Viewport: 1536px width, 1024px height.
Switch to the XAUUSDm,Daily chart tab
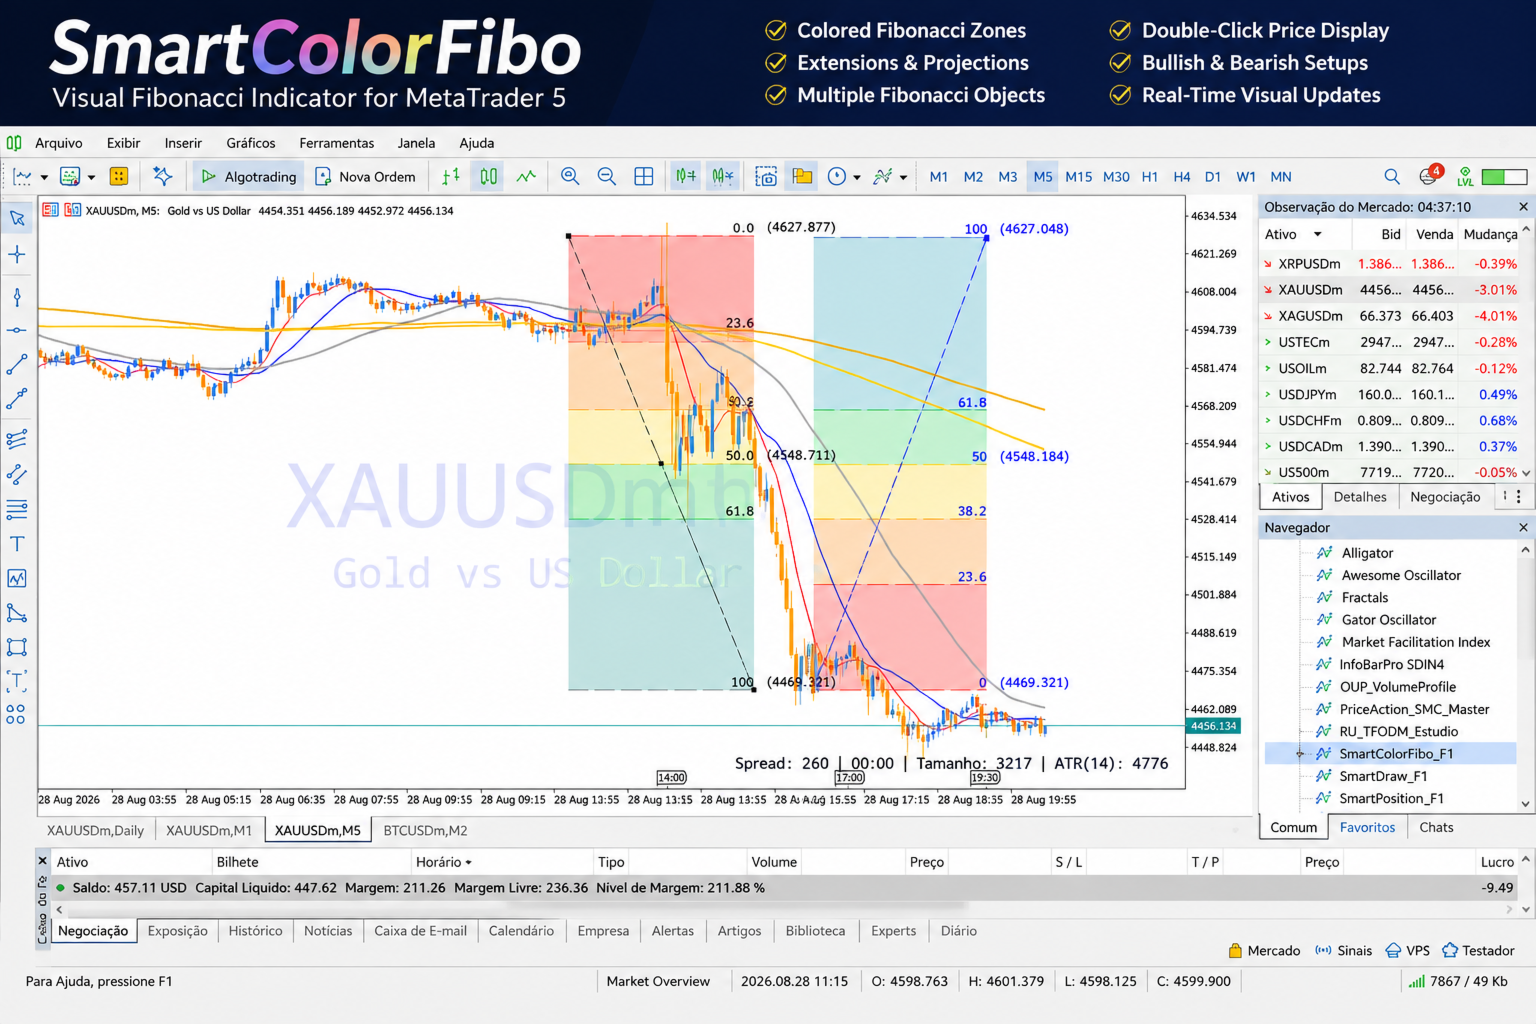95,830
